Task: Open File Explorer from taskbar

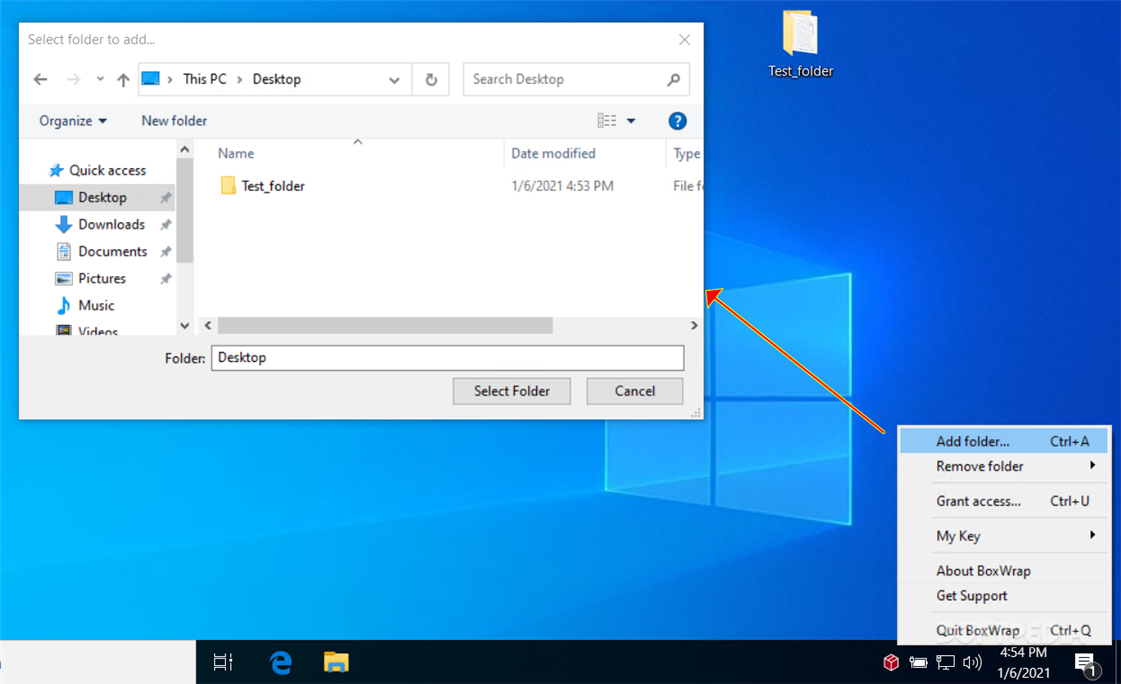Action: (x=336, y=663)
